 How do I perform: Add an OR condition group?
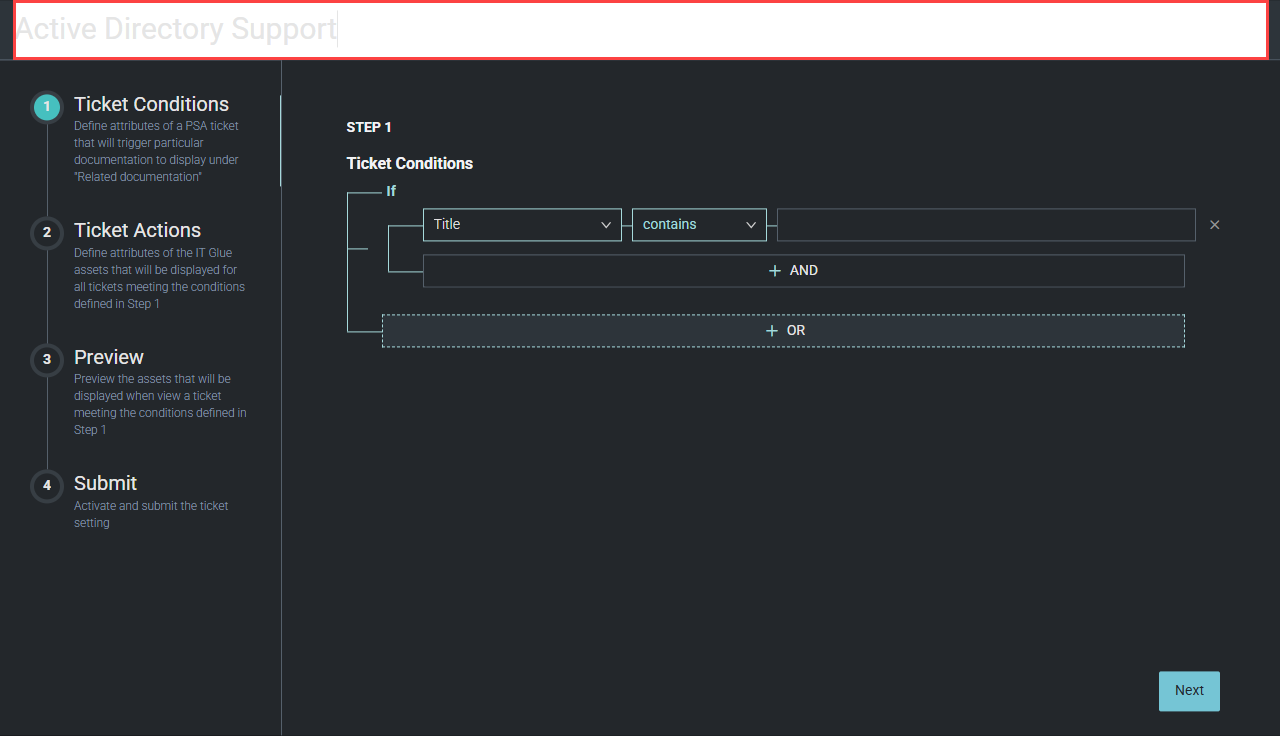[783, 331]
